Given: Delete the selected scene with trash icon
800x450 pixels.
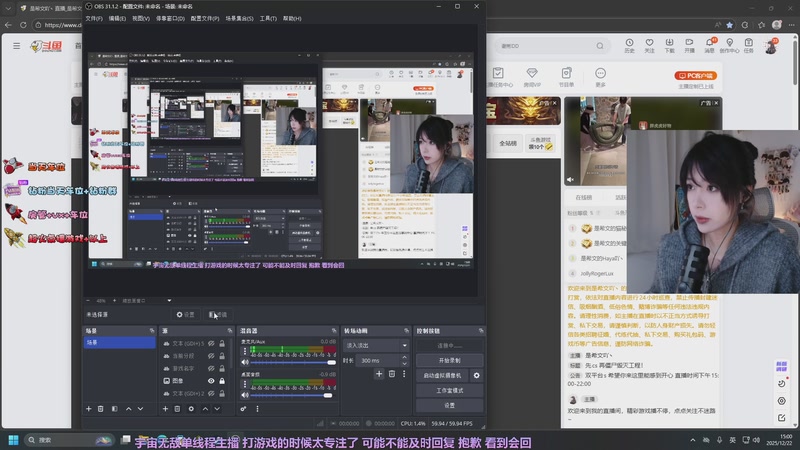Looking at the screenshot, I should (101, 409).
